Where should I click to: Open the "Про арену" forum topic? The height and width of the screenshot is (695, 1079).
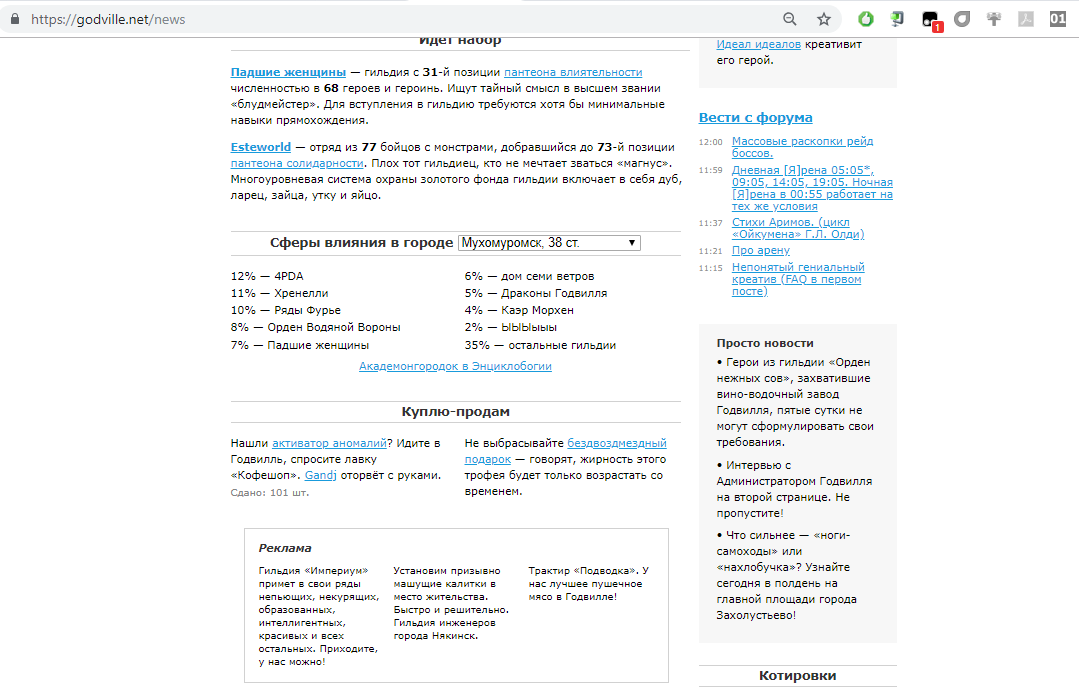(x=760, y=250)
